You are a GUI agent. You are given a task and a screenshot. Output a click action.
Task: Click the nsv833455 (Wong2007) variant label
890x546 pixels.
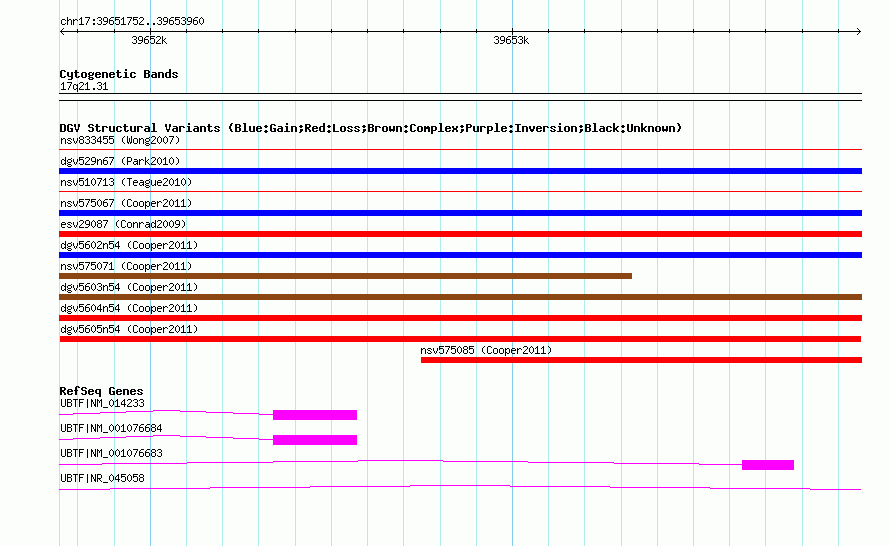click(x=120, y=140)
